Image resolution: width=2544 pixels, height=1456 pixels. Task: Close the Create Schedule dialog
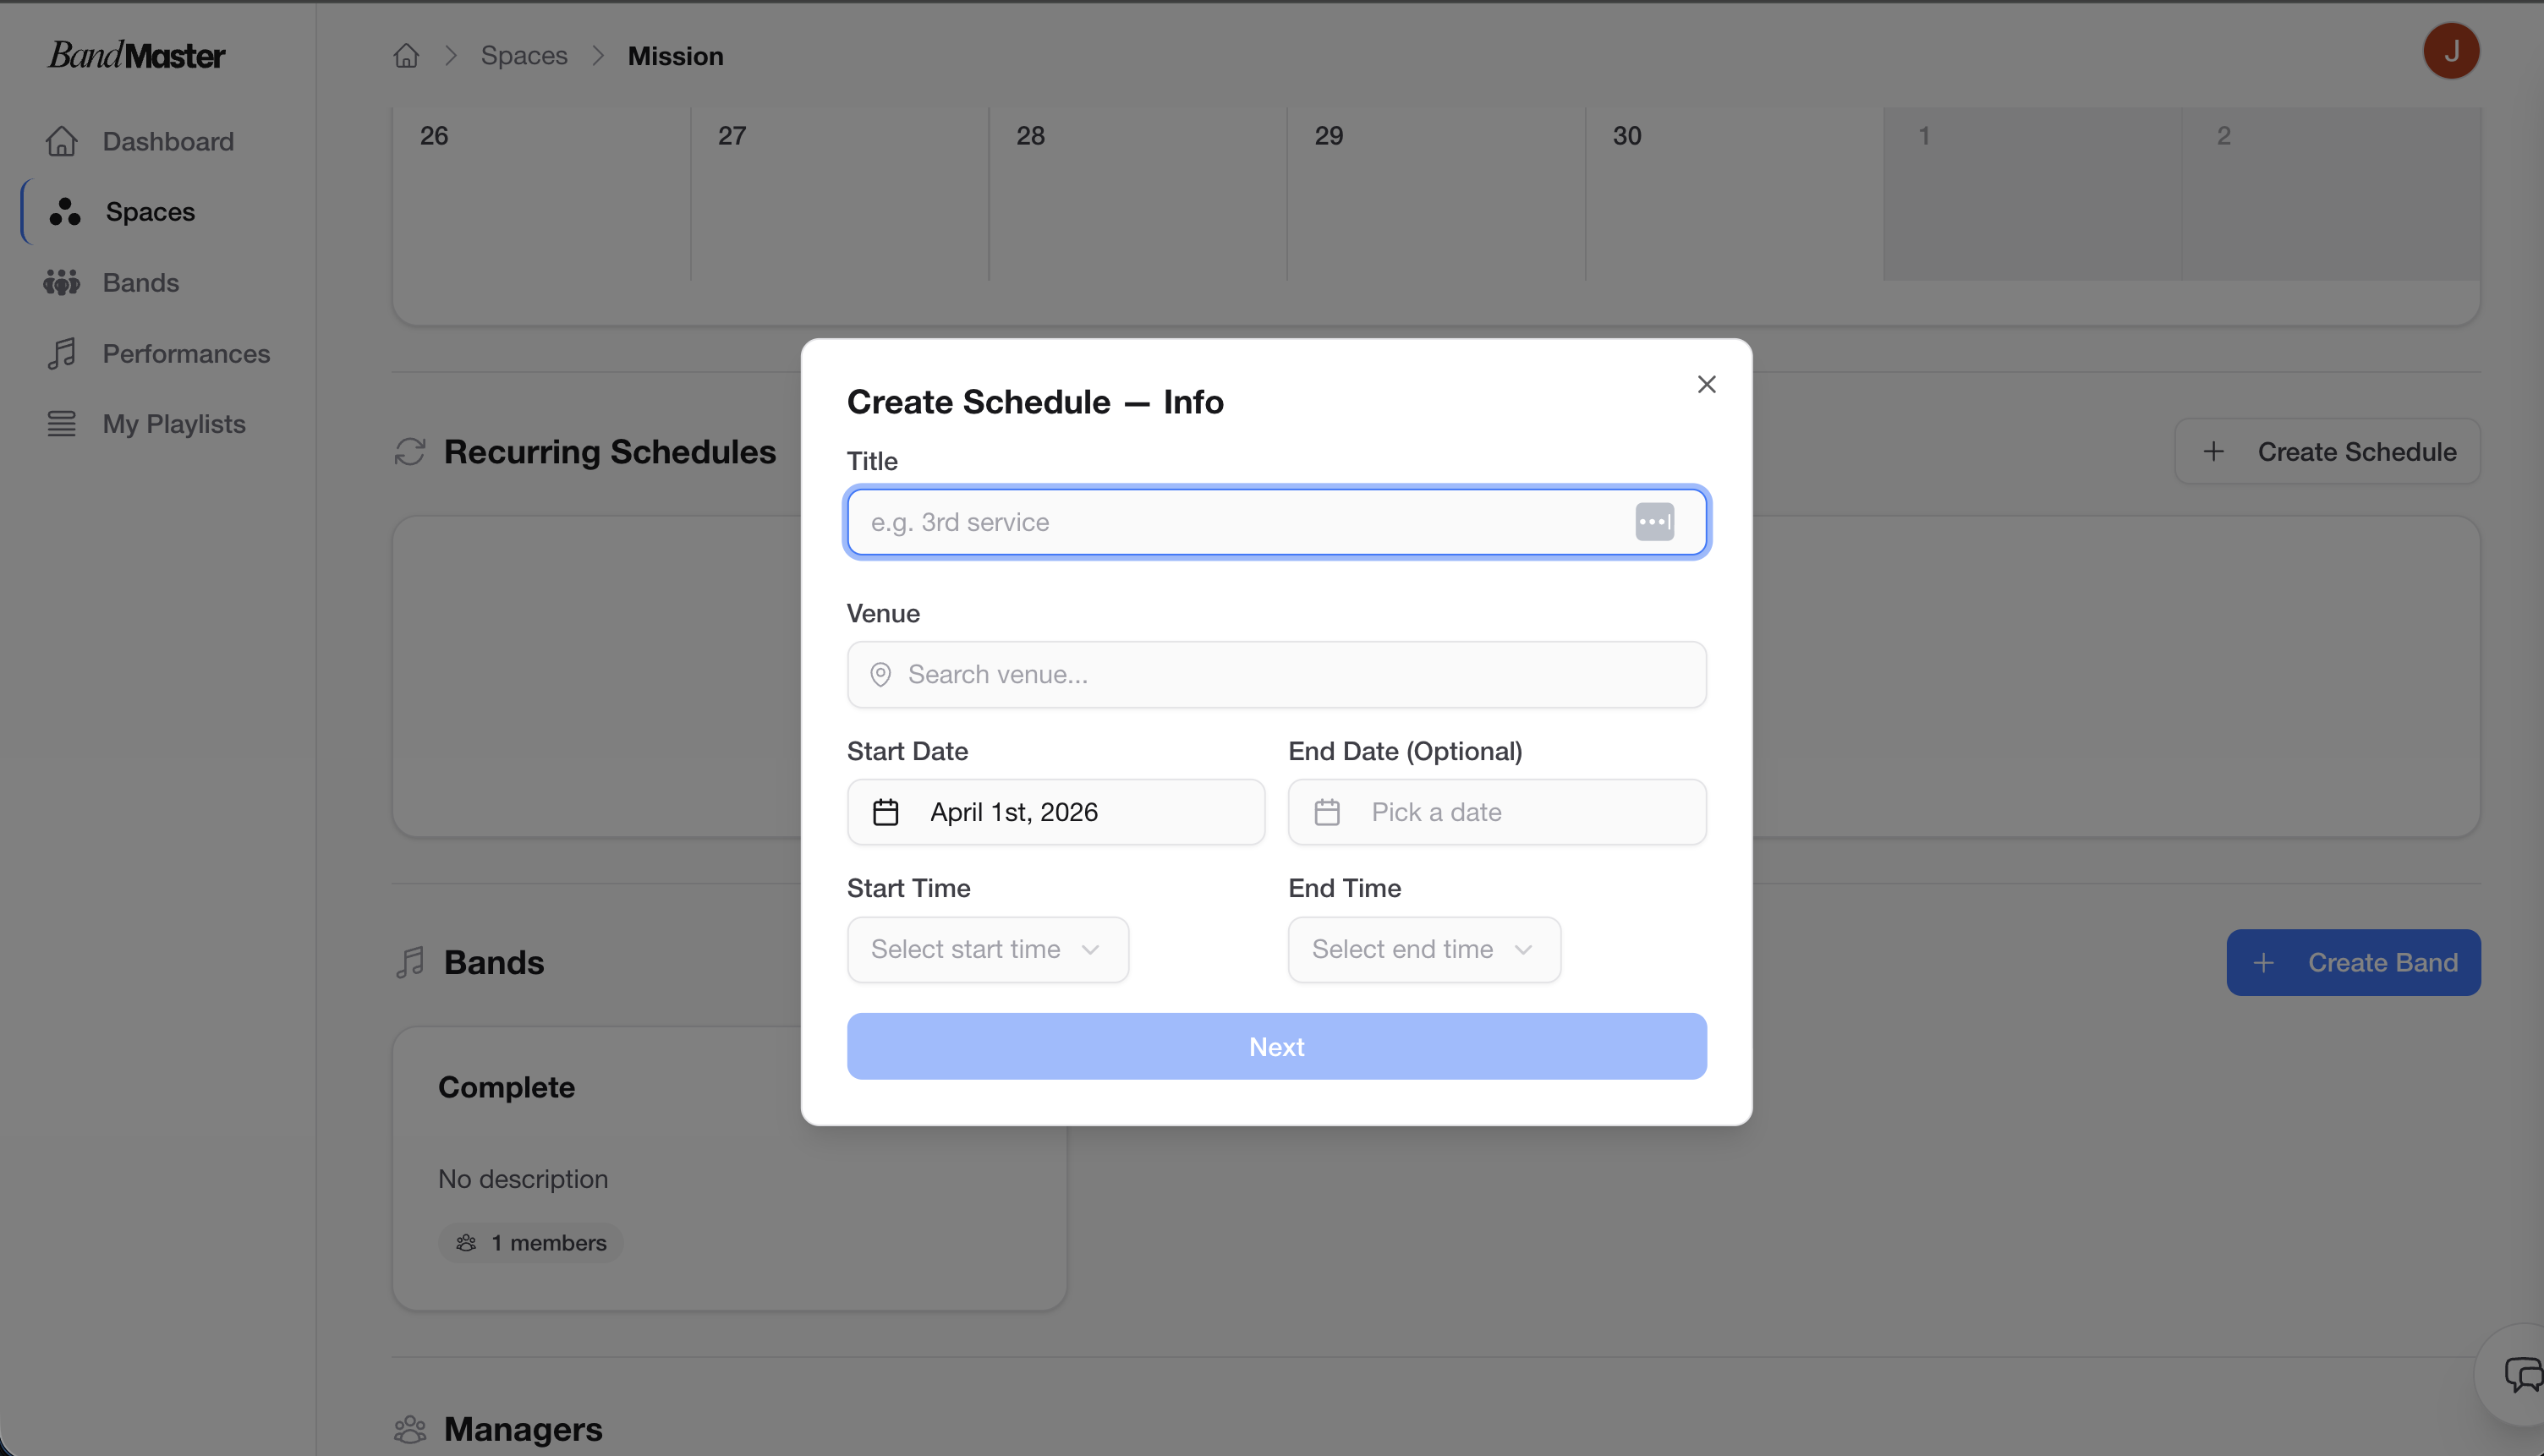click(x=1706, y=385)
